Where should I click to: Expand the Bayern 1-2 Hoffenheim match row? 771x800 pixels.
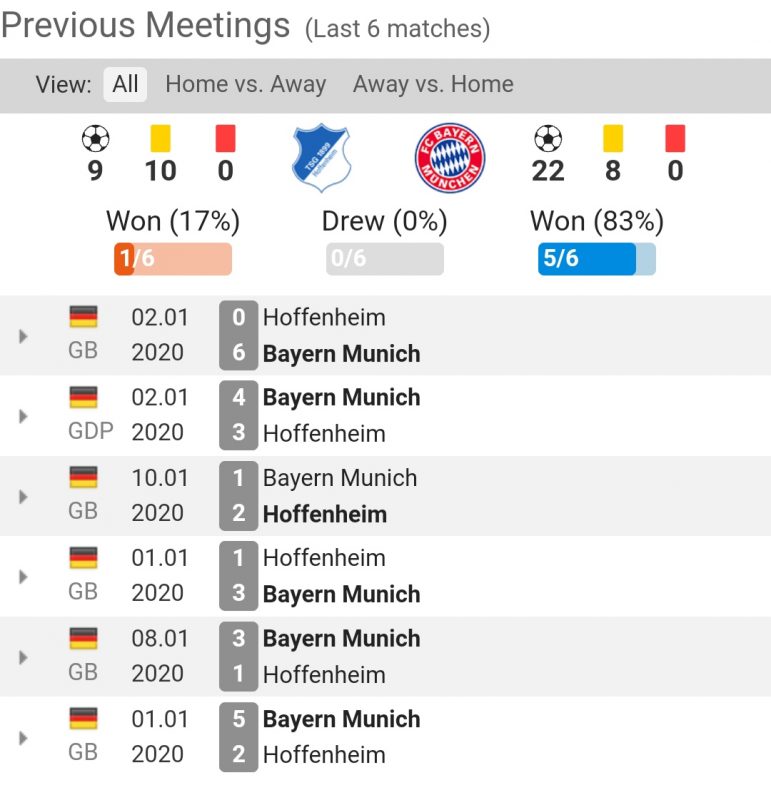tap(23, 496)
